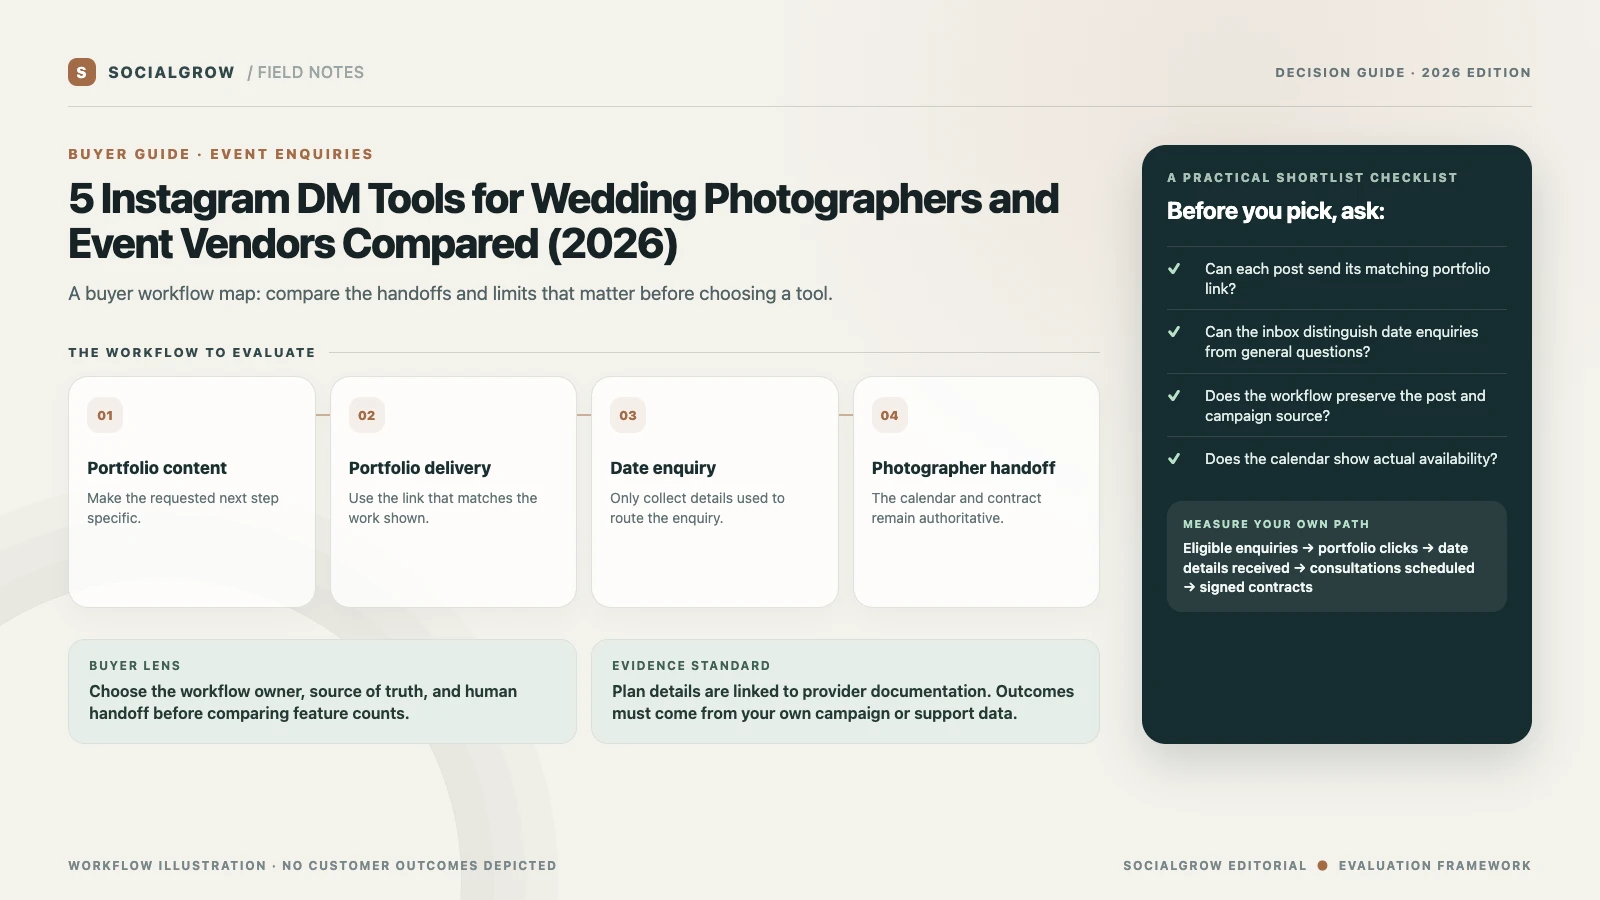Screen dimensions: 1600x900
Task: Select the Buyer Guide Event Enquiries tag
Action: click(221, 154)
